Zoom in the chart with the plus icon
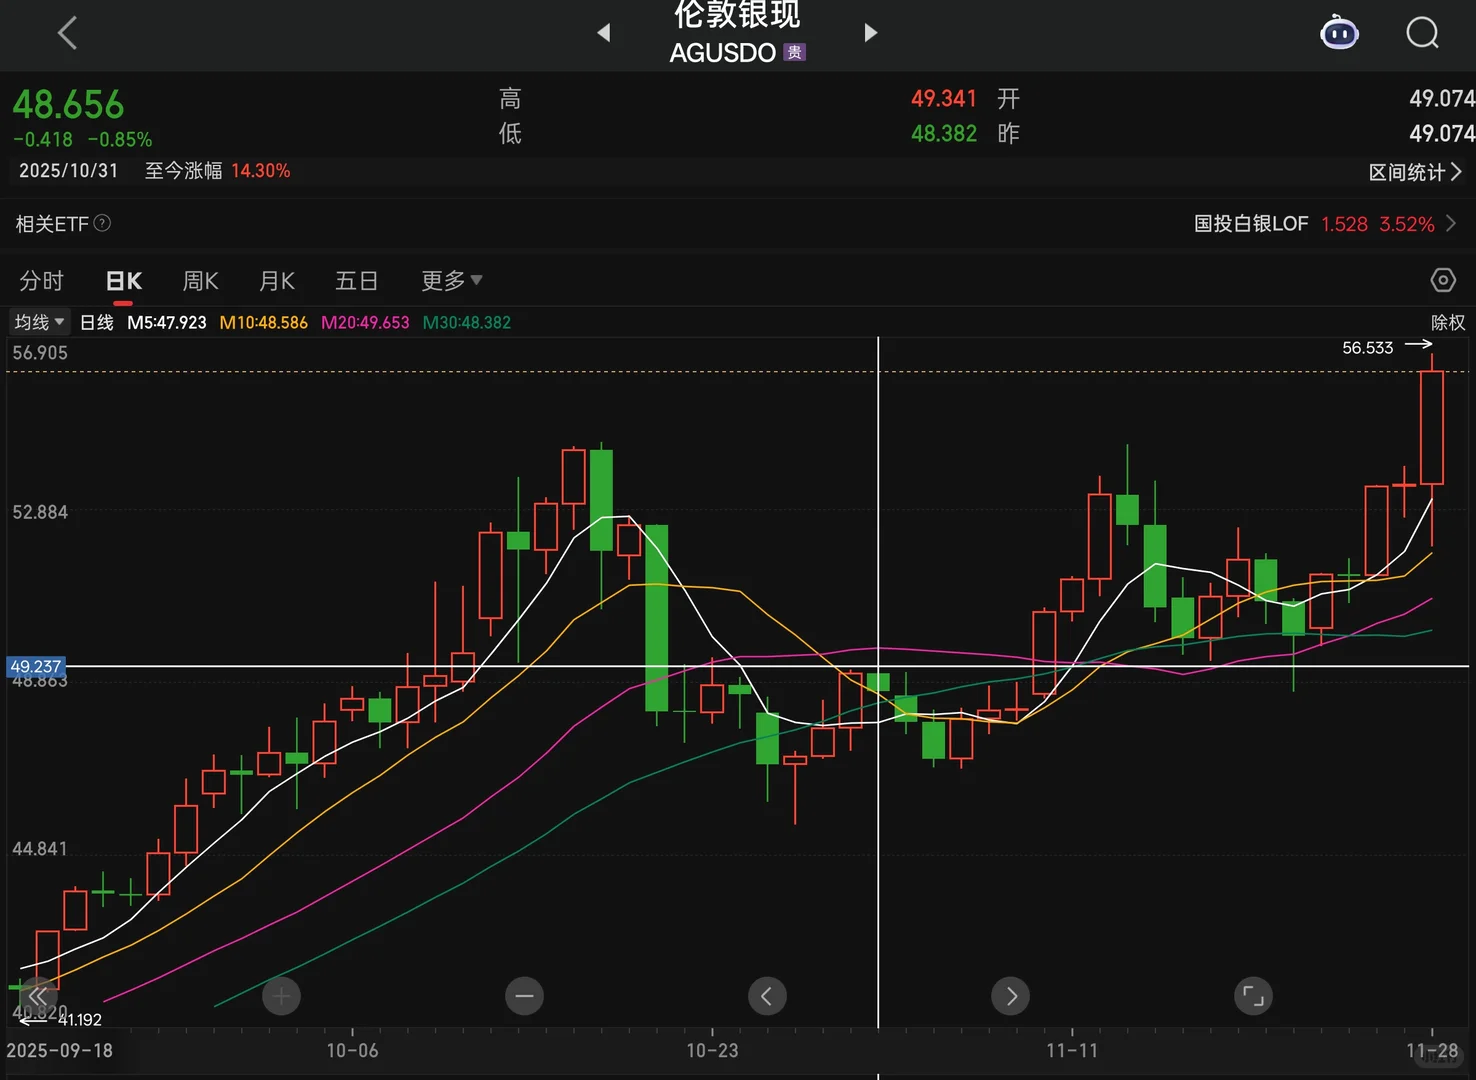 (x=281, y=996)
